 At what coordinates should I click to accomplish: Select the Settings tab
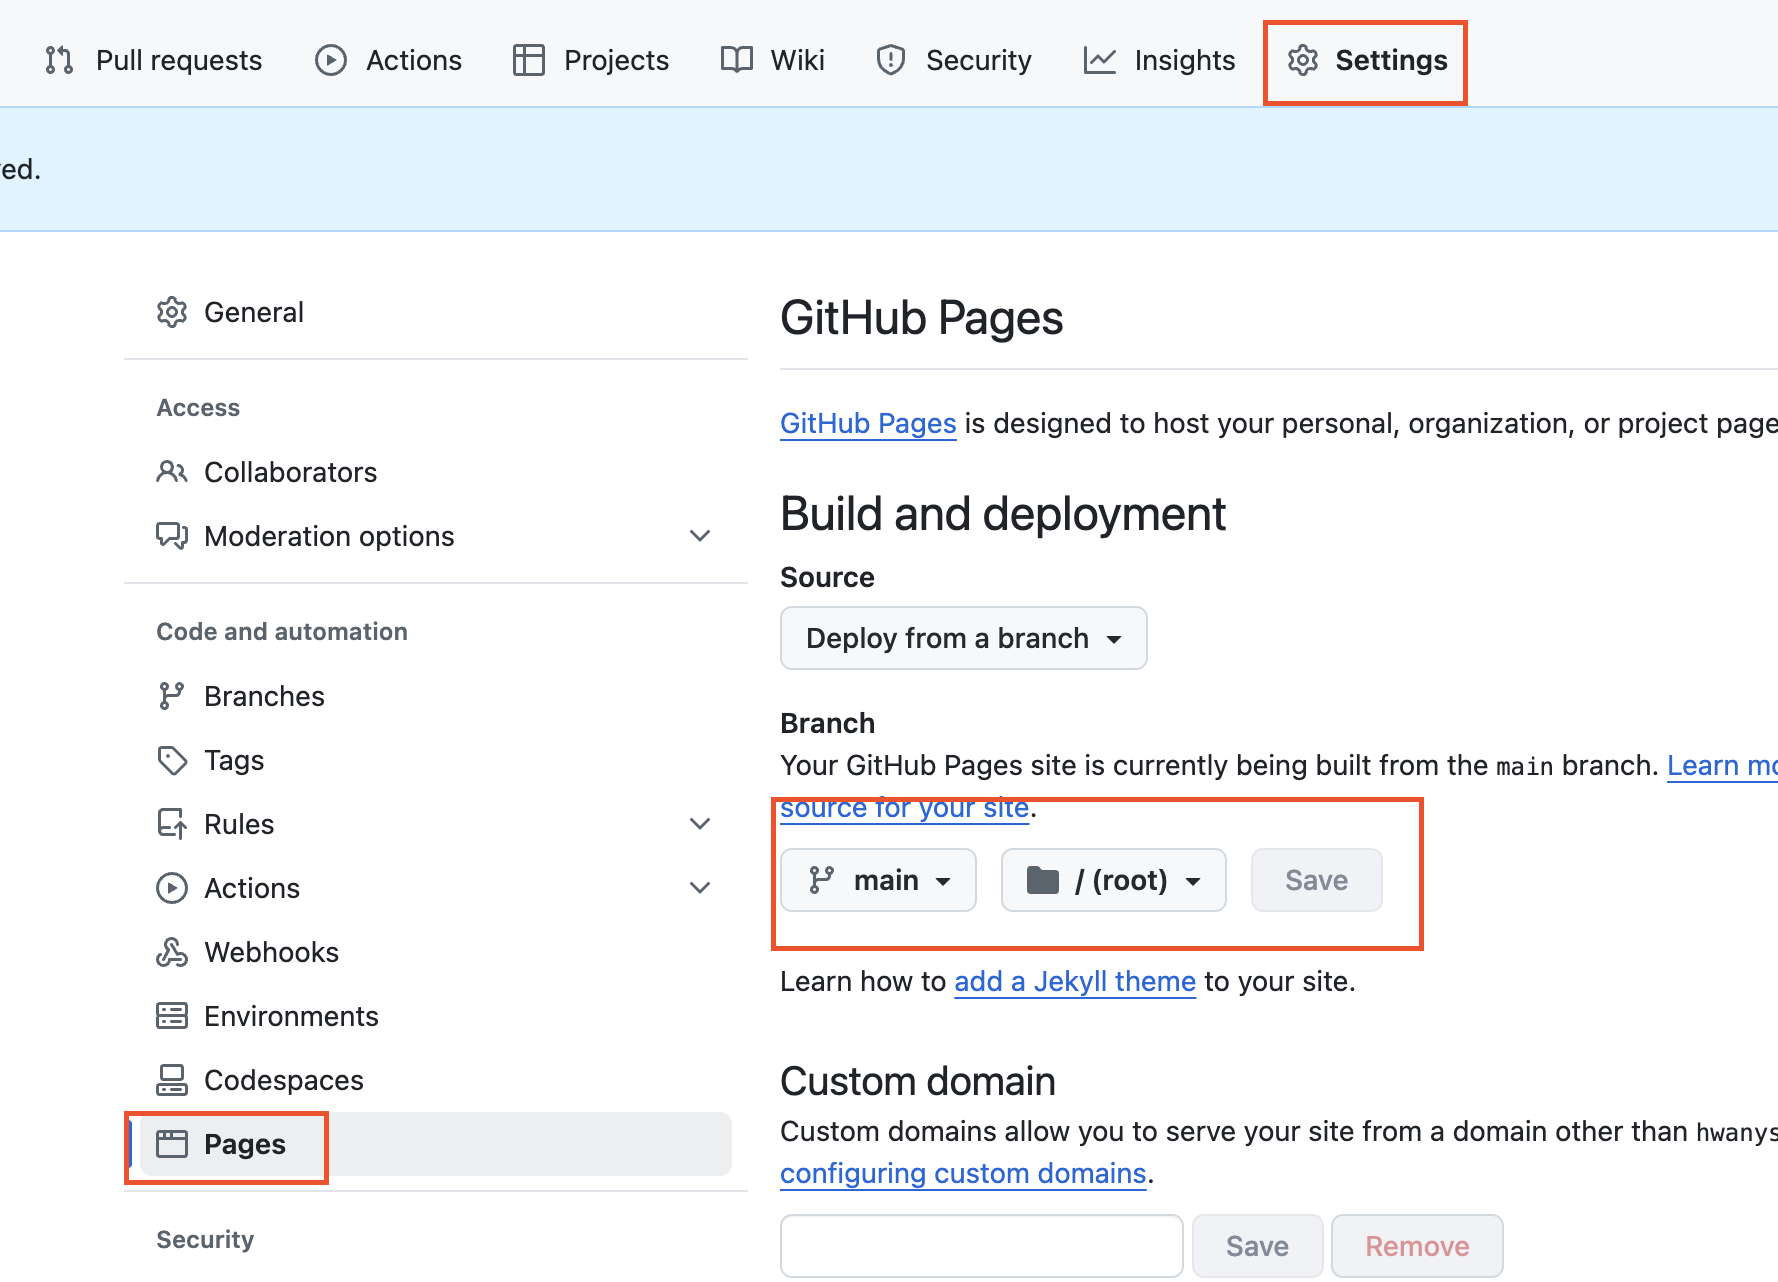(1366, 60)
